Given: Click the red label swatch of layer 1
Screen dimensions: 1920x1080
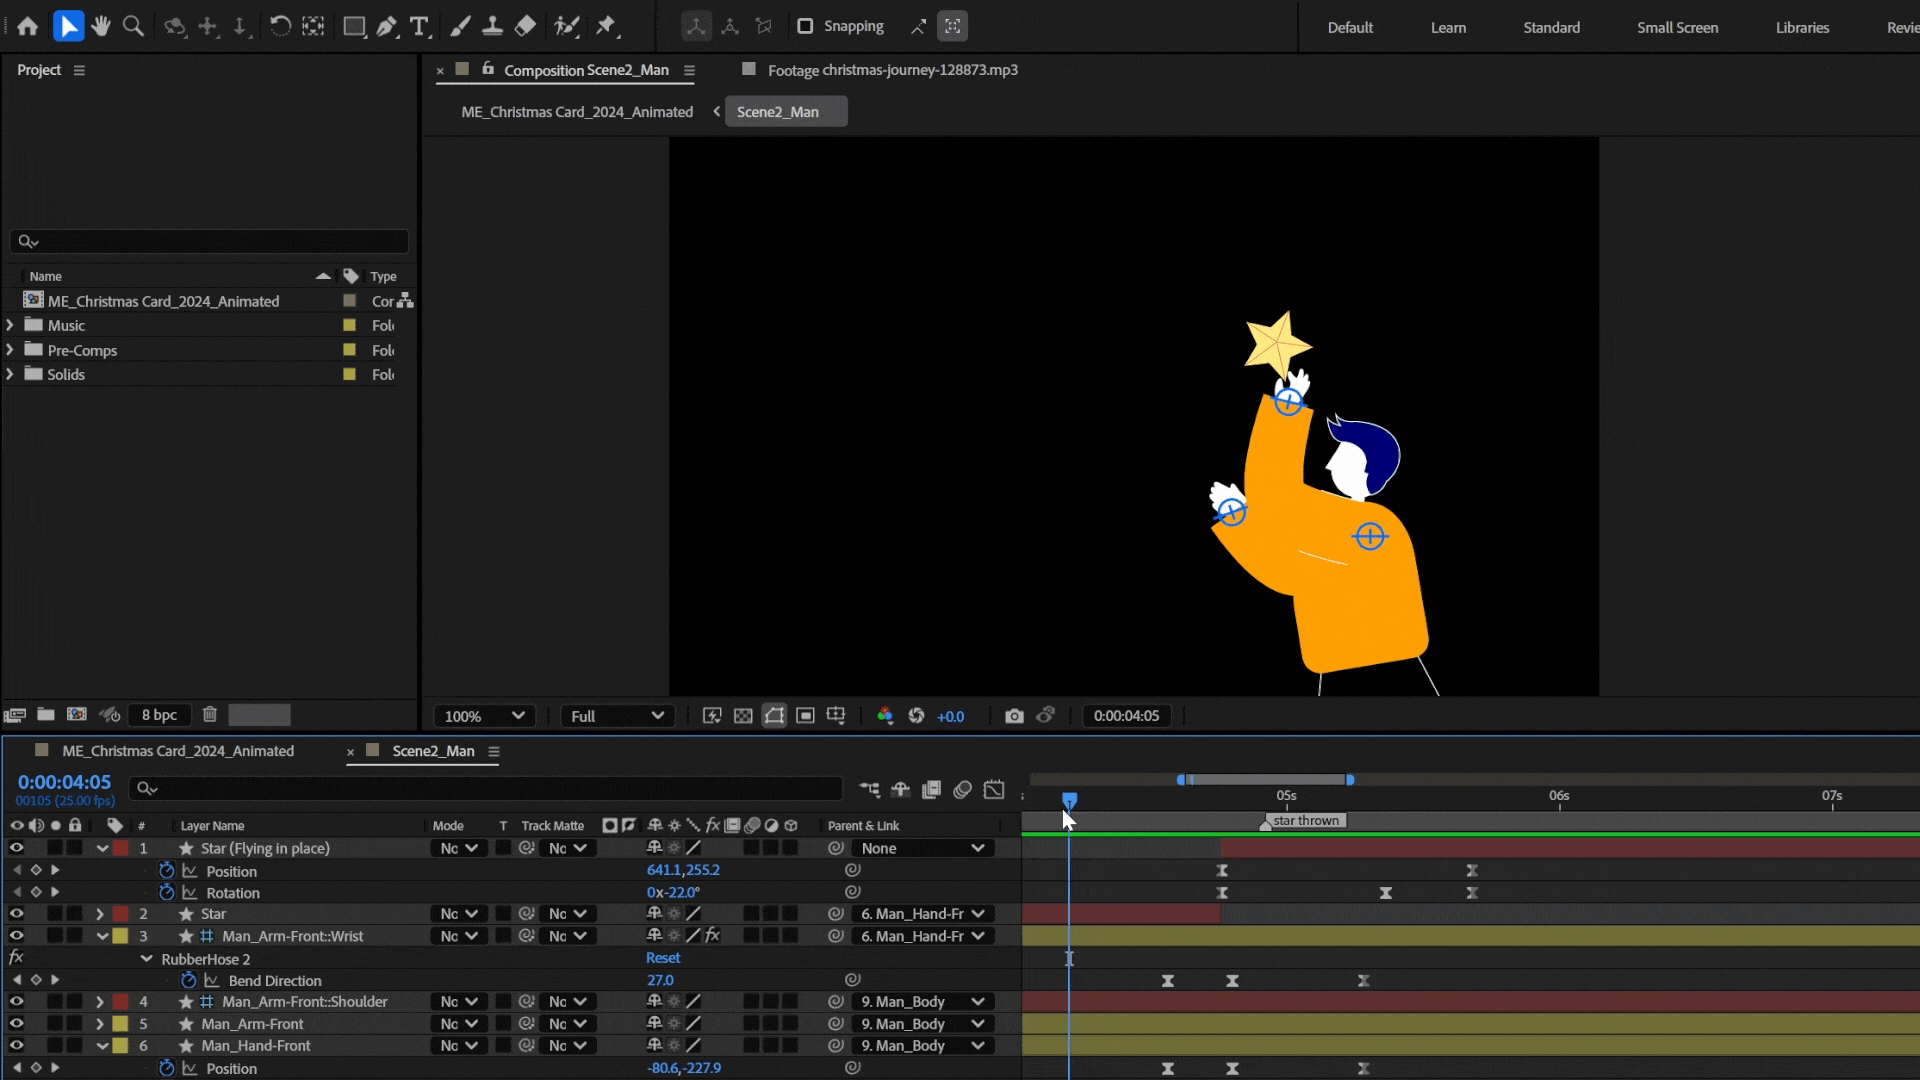Looking at the screenshot, I should [121, 848].
